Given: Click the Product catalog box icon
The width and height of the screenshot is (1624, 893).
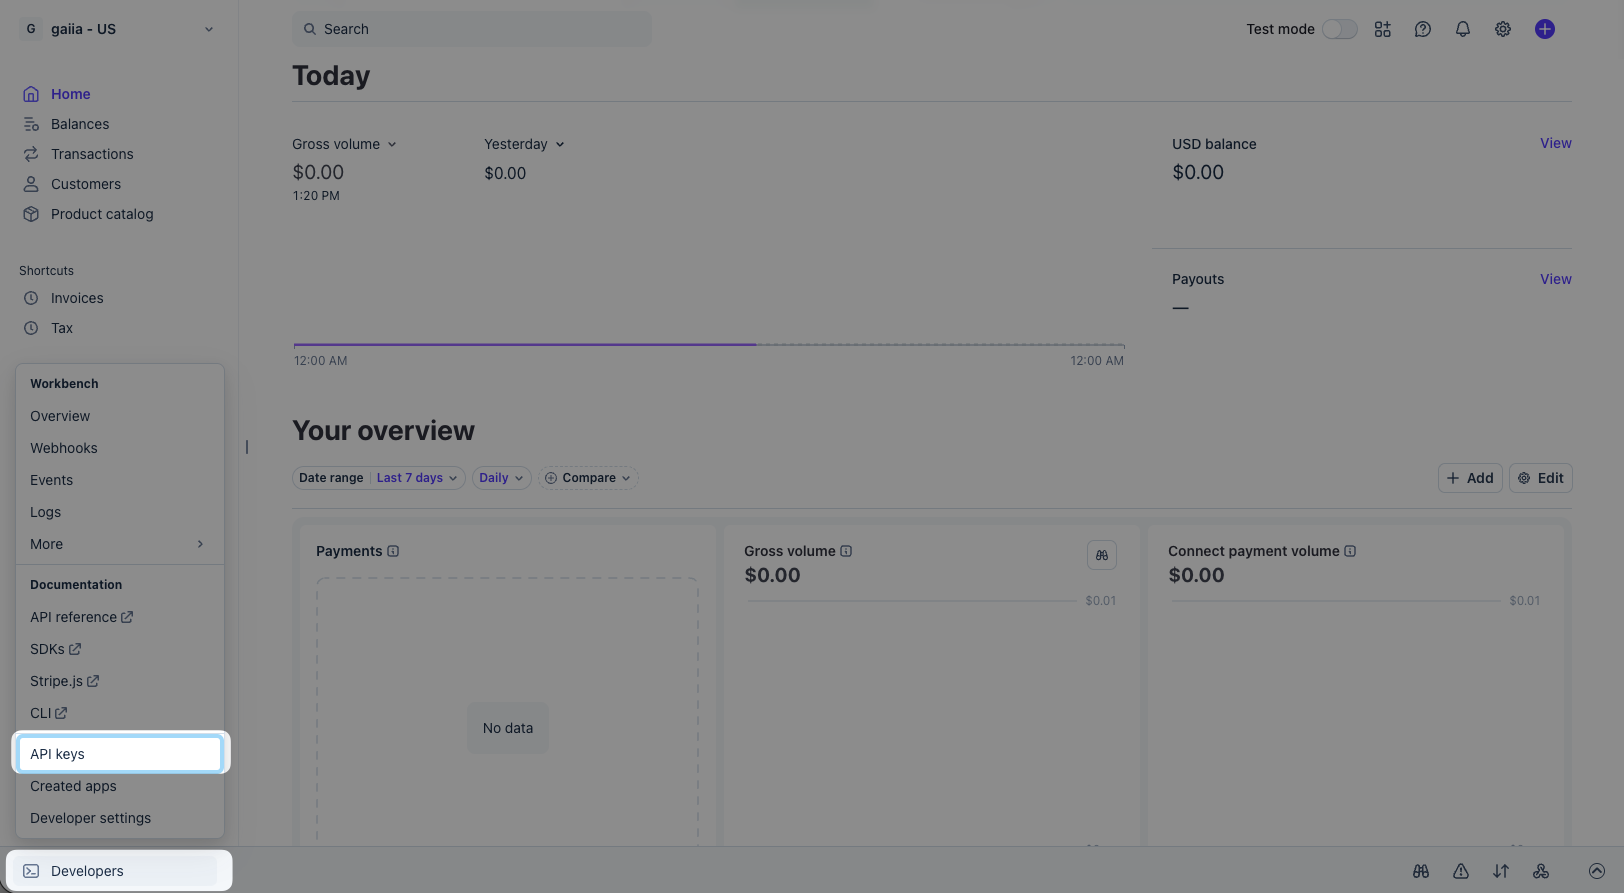Looking at the screenshot, I should (31, 214).
